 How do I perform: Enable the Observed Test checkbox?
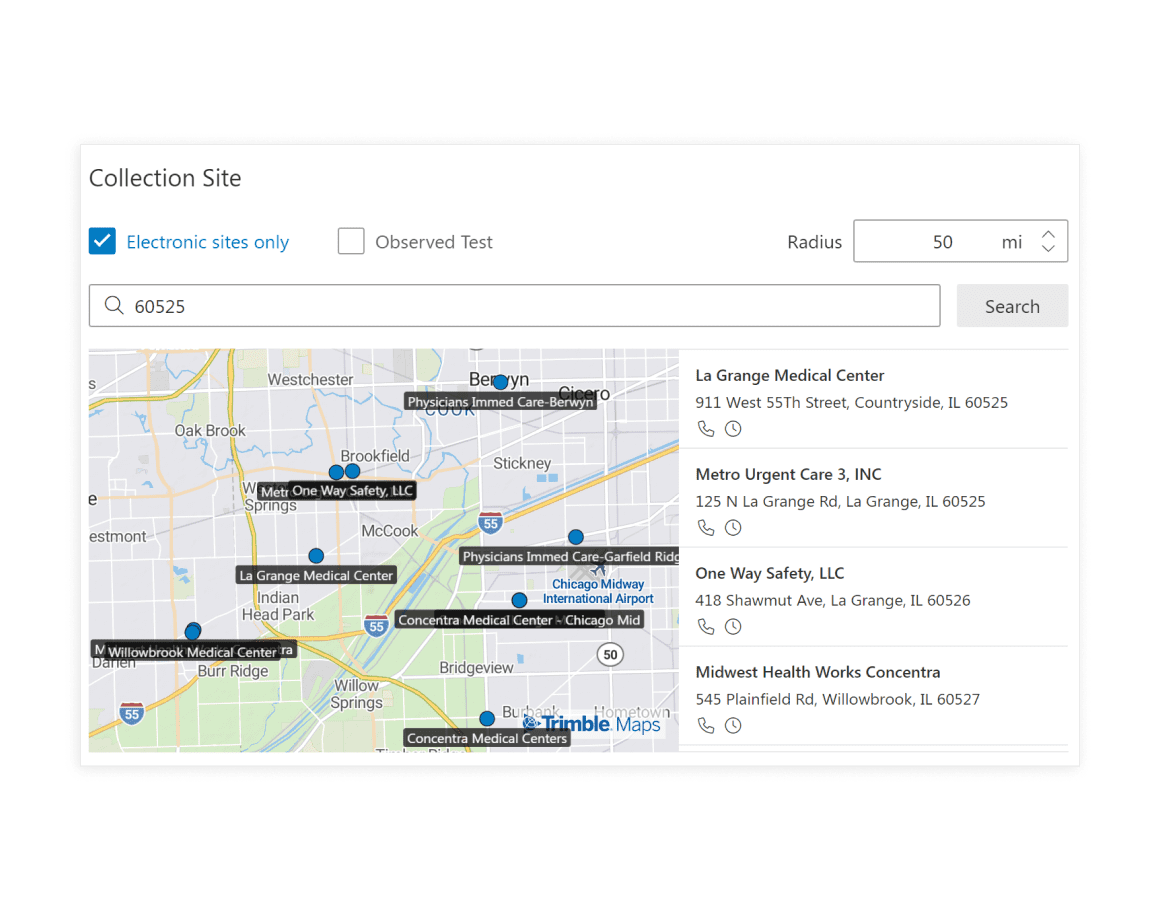click(351, 241)
